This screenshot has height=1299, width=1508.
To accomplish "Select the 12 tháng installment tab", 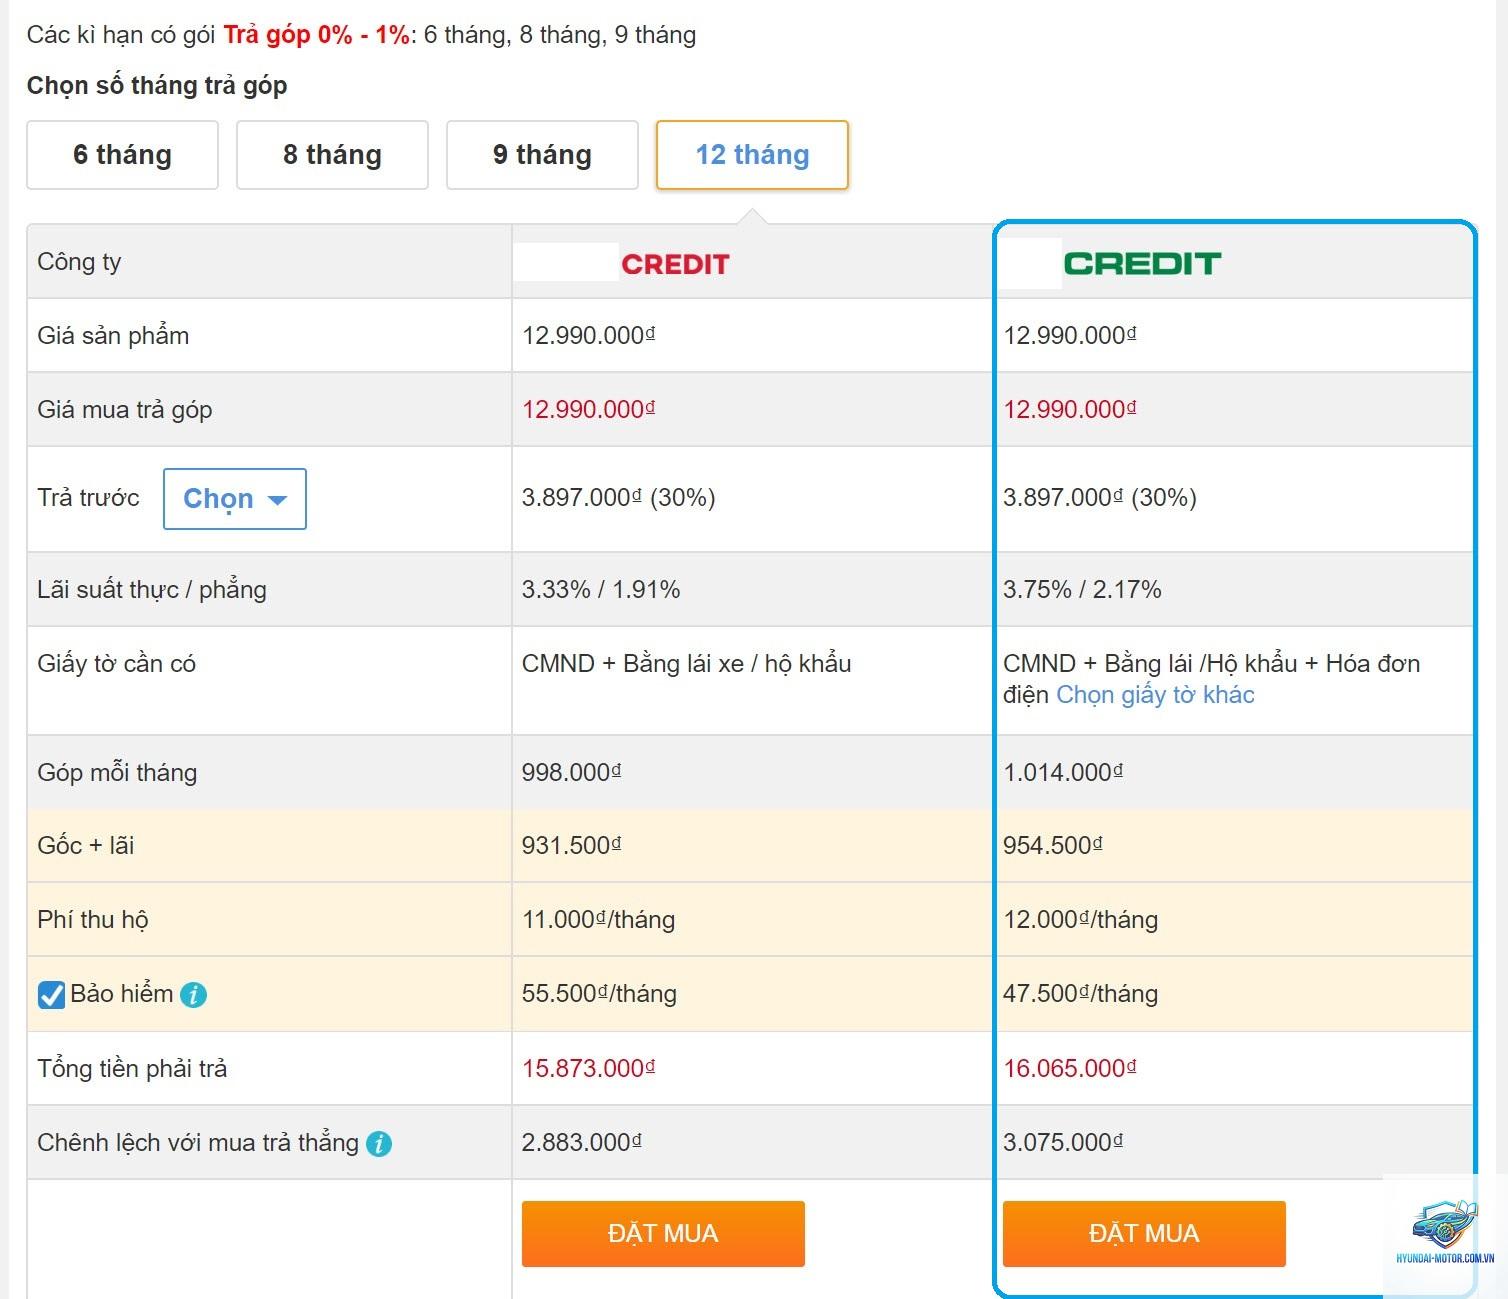I will click(752, 155).
